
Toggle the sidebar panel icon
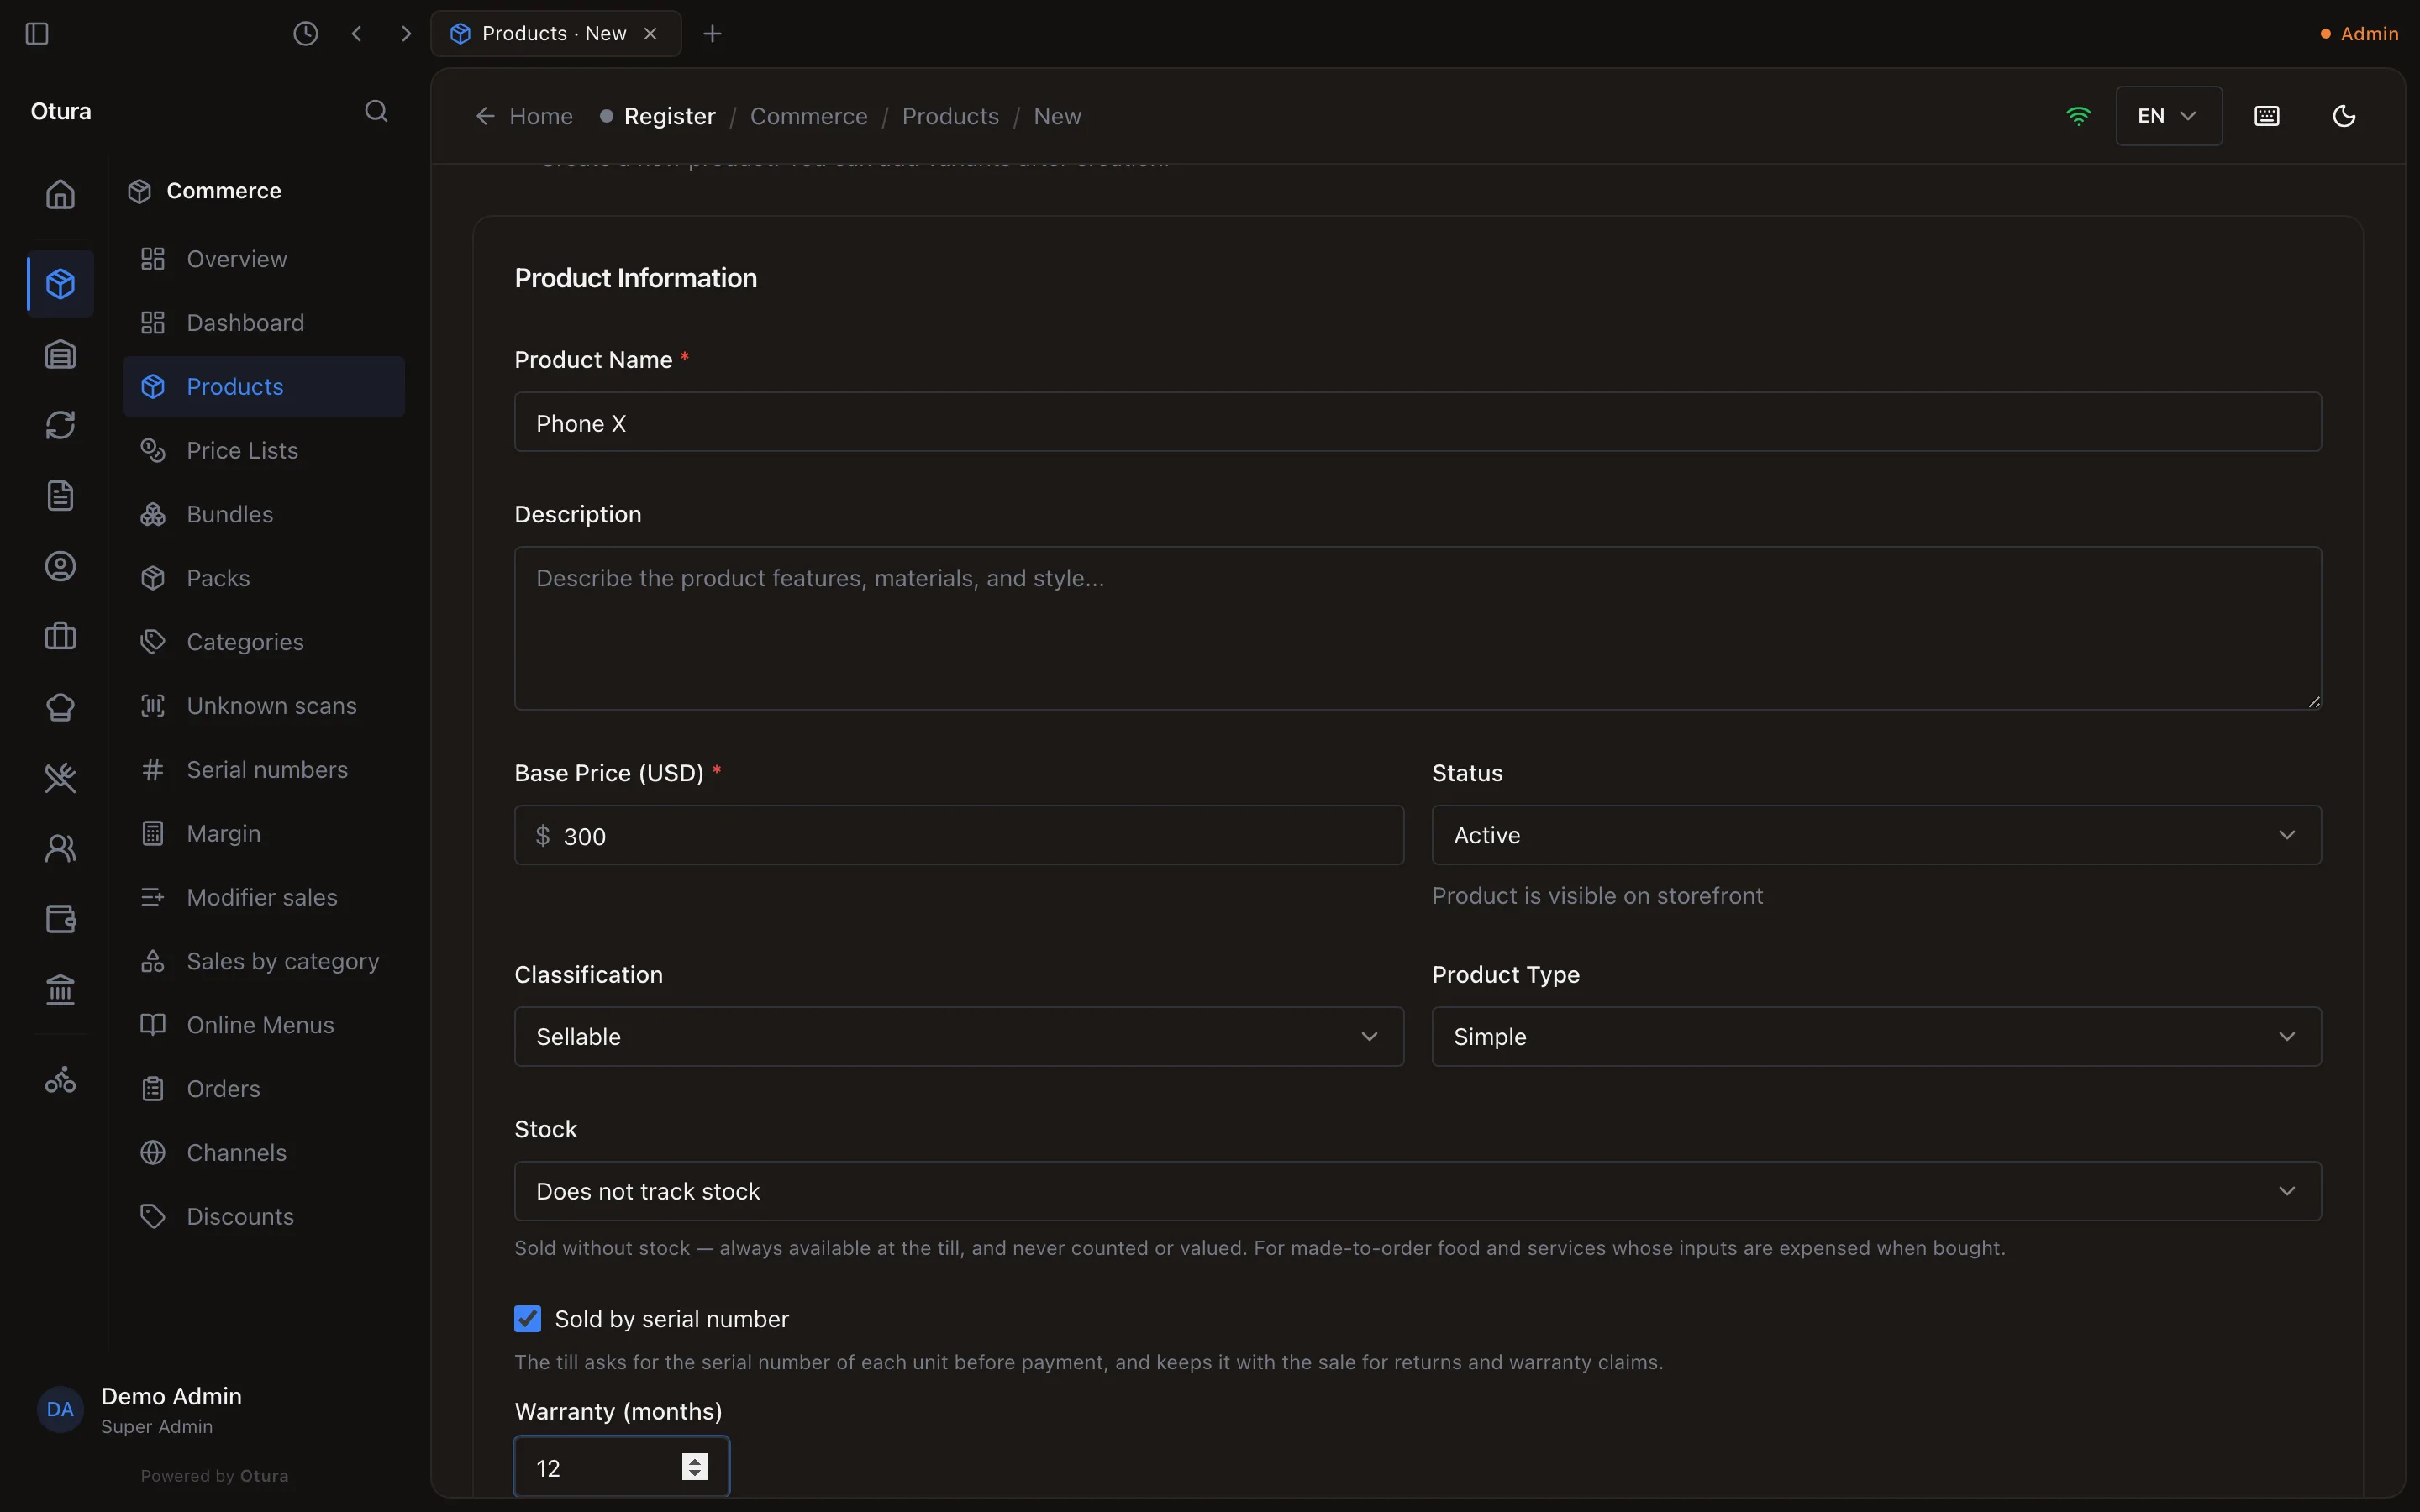click(37, 34)
